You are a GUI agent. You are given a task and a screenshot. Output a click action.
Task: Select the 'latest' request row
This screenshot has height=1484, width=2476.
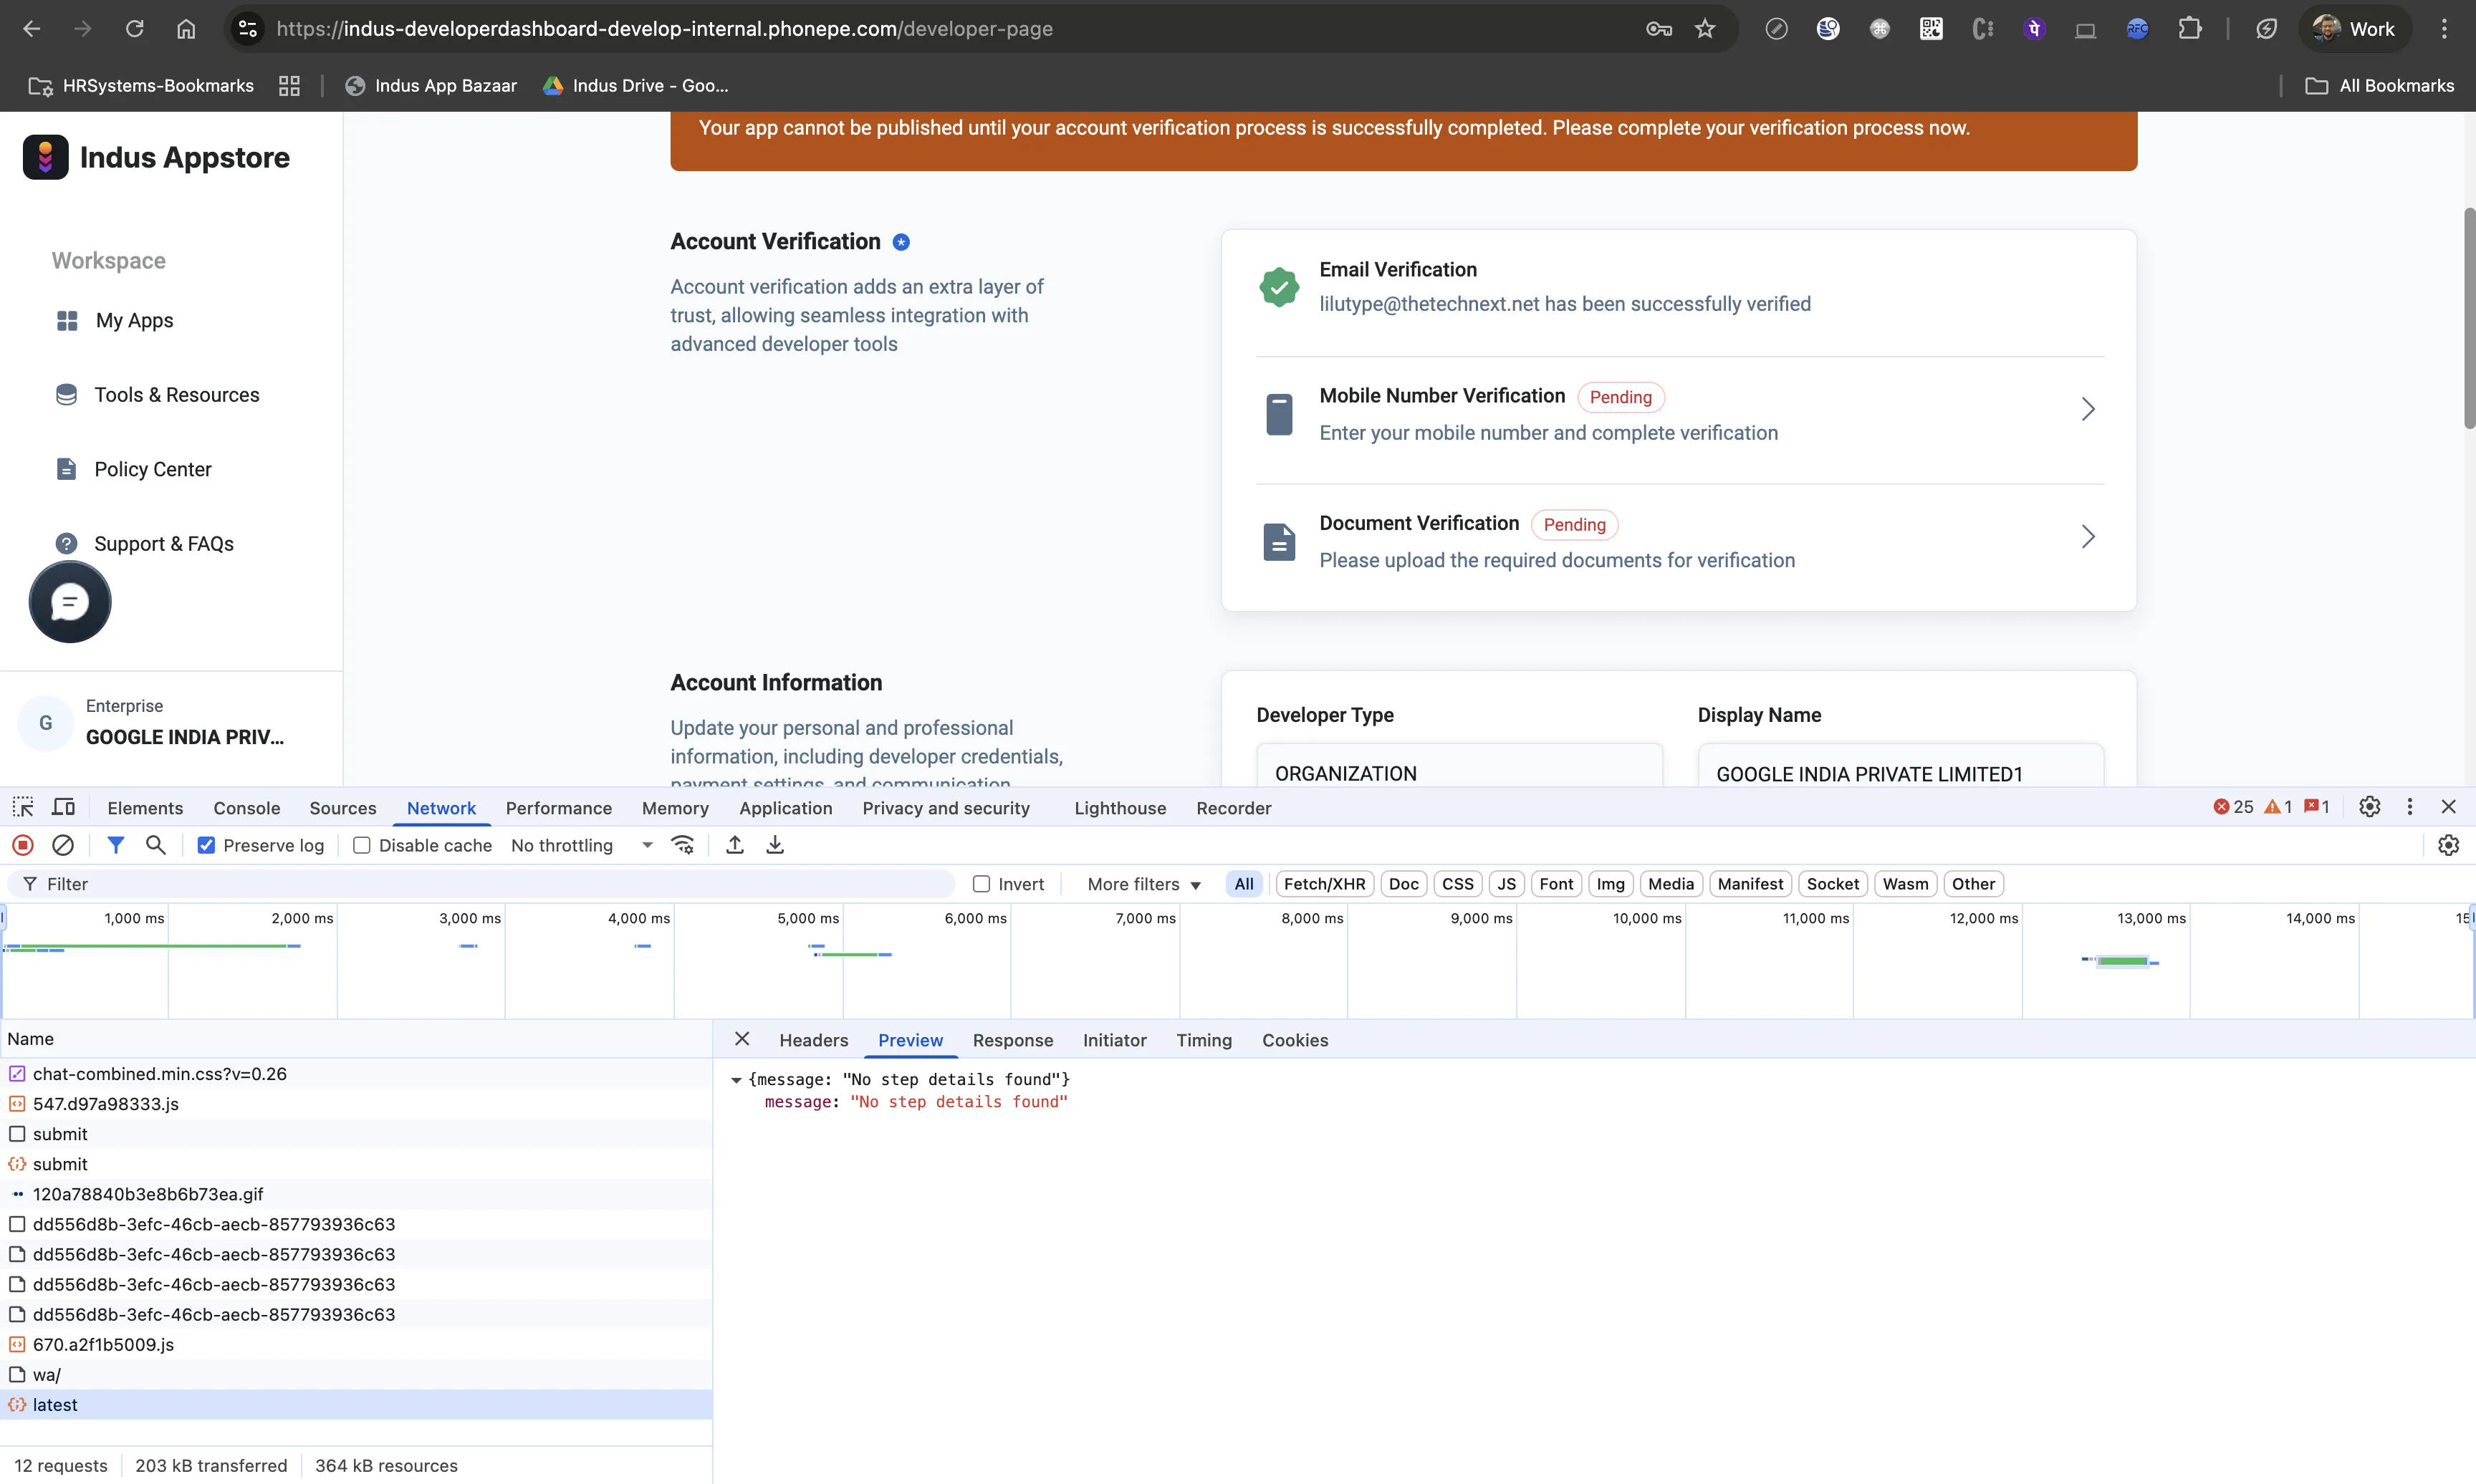tap(356, 1405)
